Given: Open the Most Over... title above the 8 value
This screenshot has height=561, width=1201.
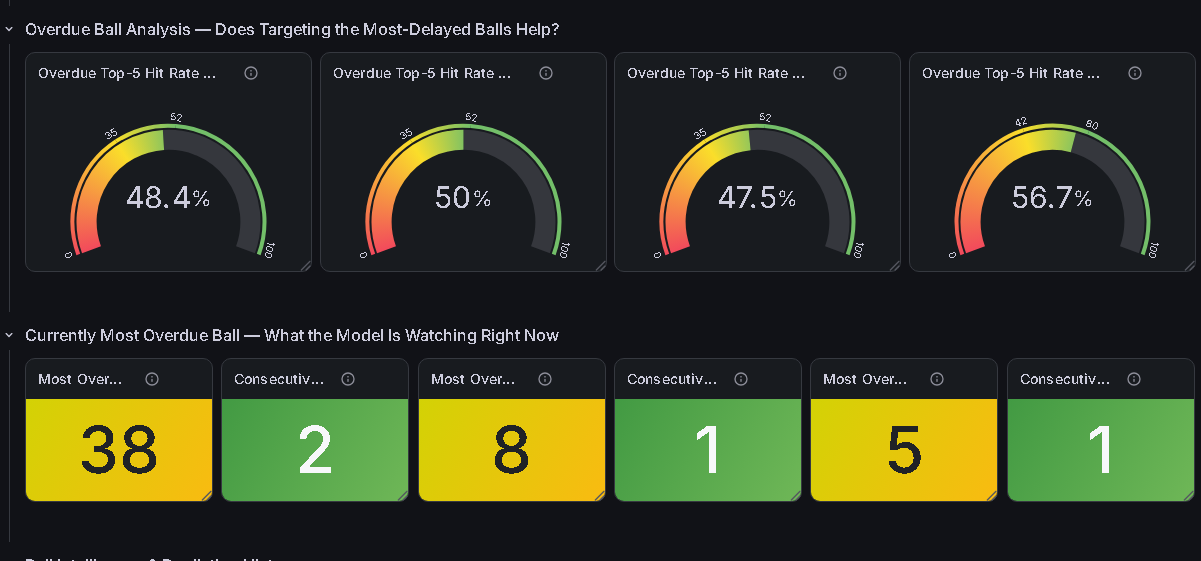Looking at the screenshot, I should click(x=473, y=379).
